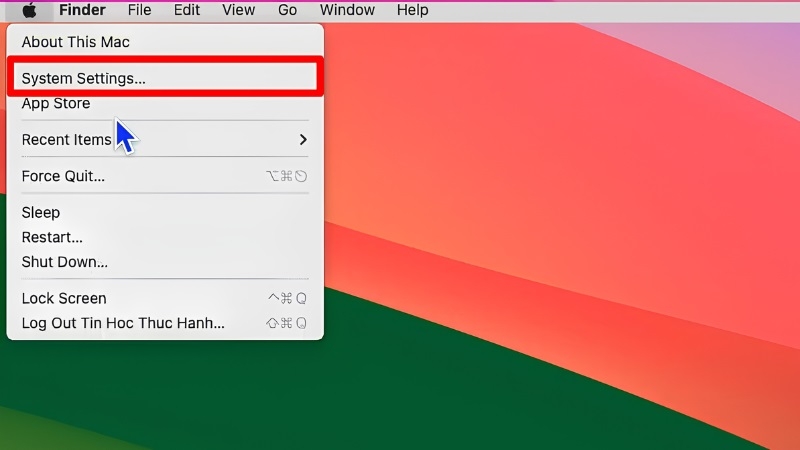Open the Help menu
The height and width of the screenshot is (450, 800).
point(412,10)
